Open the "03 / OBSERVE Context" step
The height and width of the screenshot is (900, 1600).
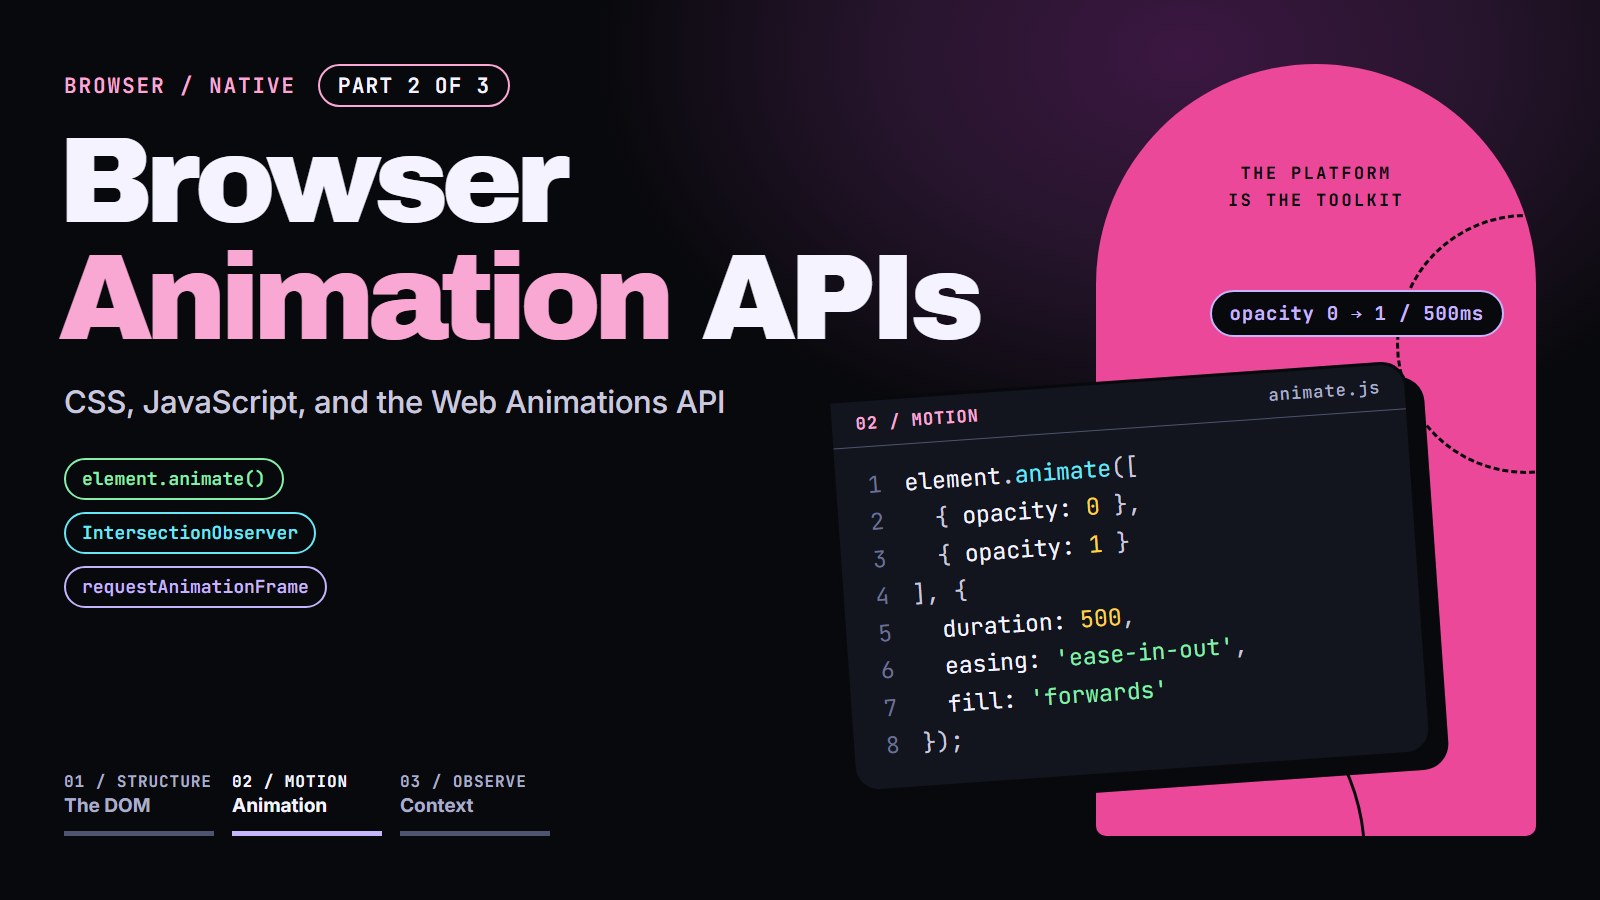tap(475, 802)
